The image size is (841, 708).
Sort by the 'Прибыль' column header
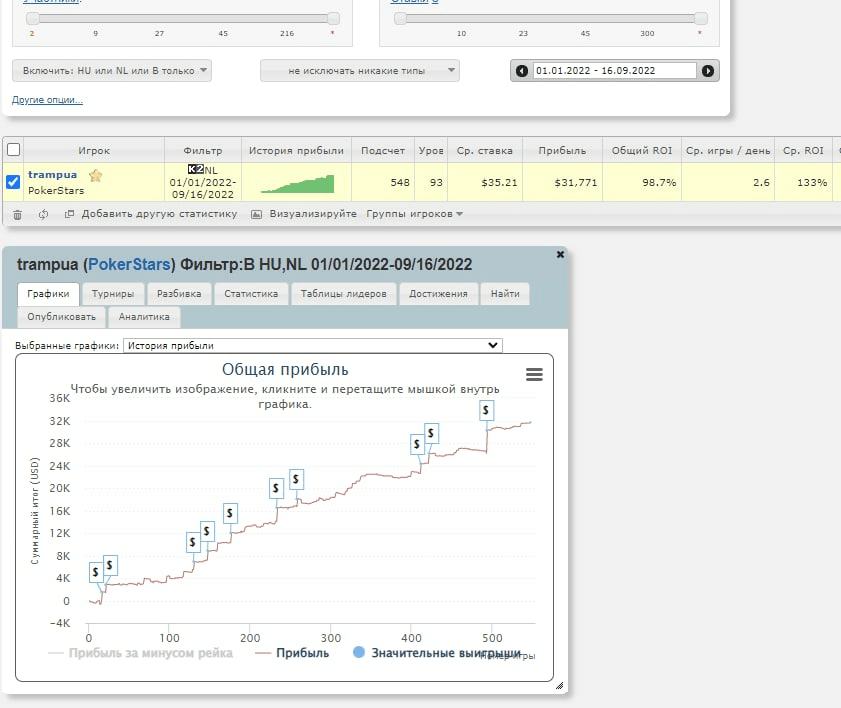[563, 151]
